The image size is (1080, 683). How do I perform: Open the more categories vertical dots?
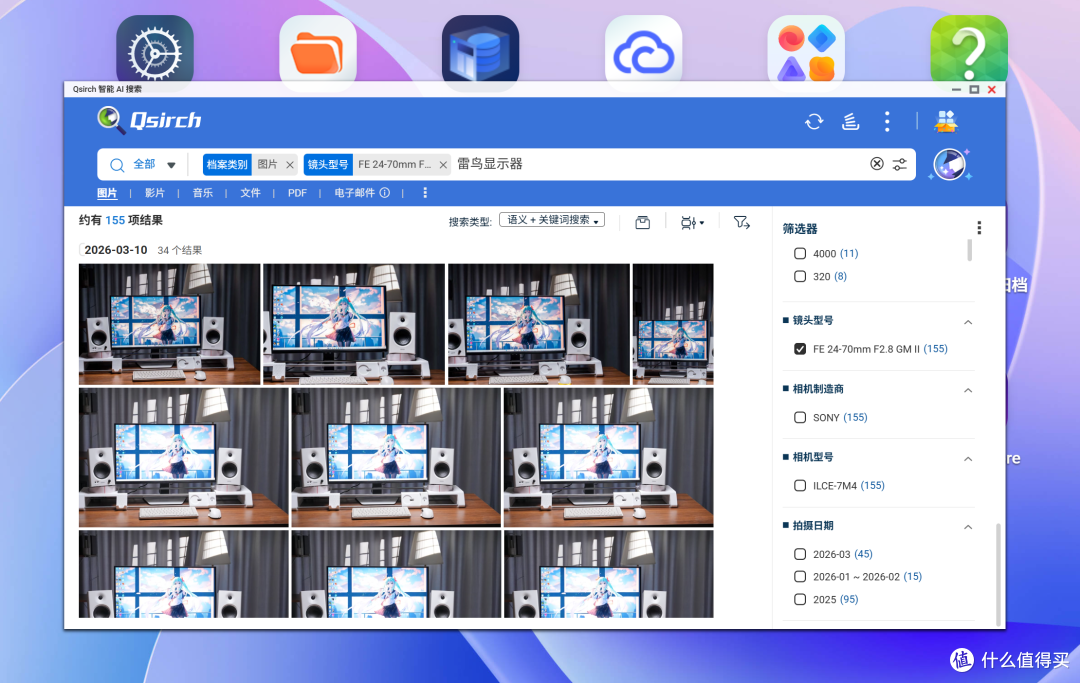tap(425, 193)
